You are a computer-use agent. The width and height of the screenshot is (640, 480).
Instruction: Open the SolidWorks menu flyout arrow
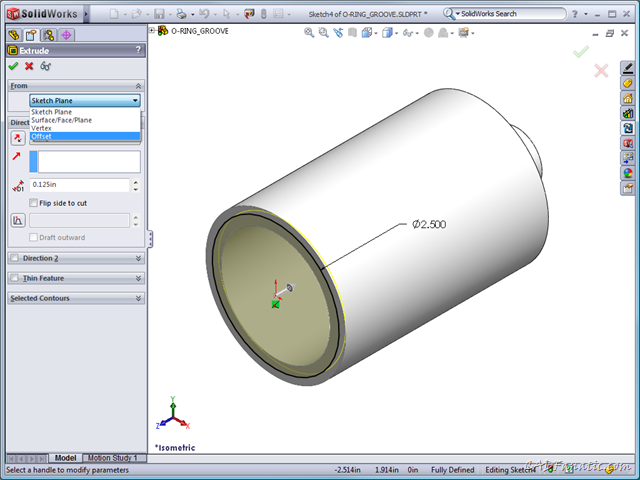click(86, 14)
